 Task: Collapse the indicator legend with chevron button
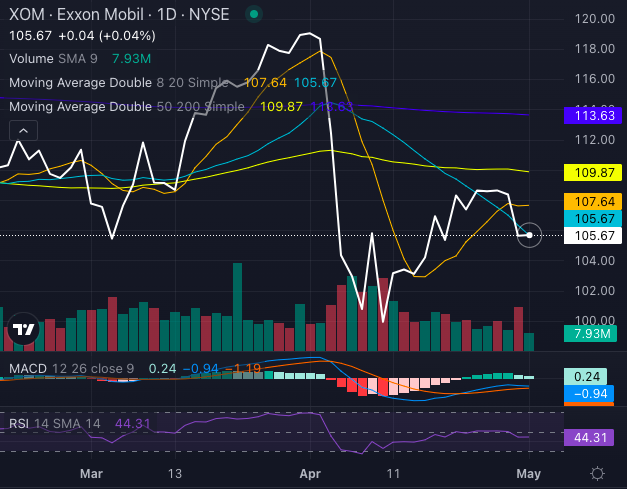[23, 130]
